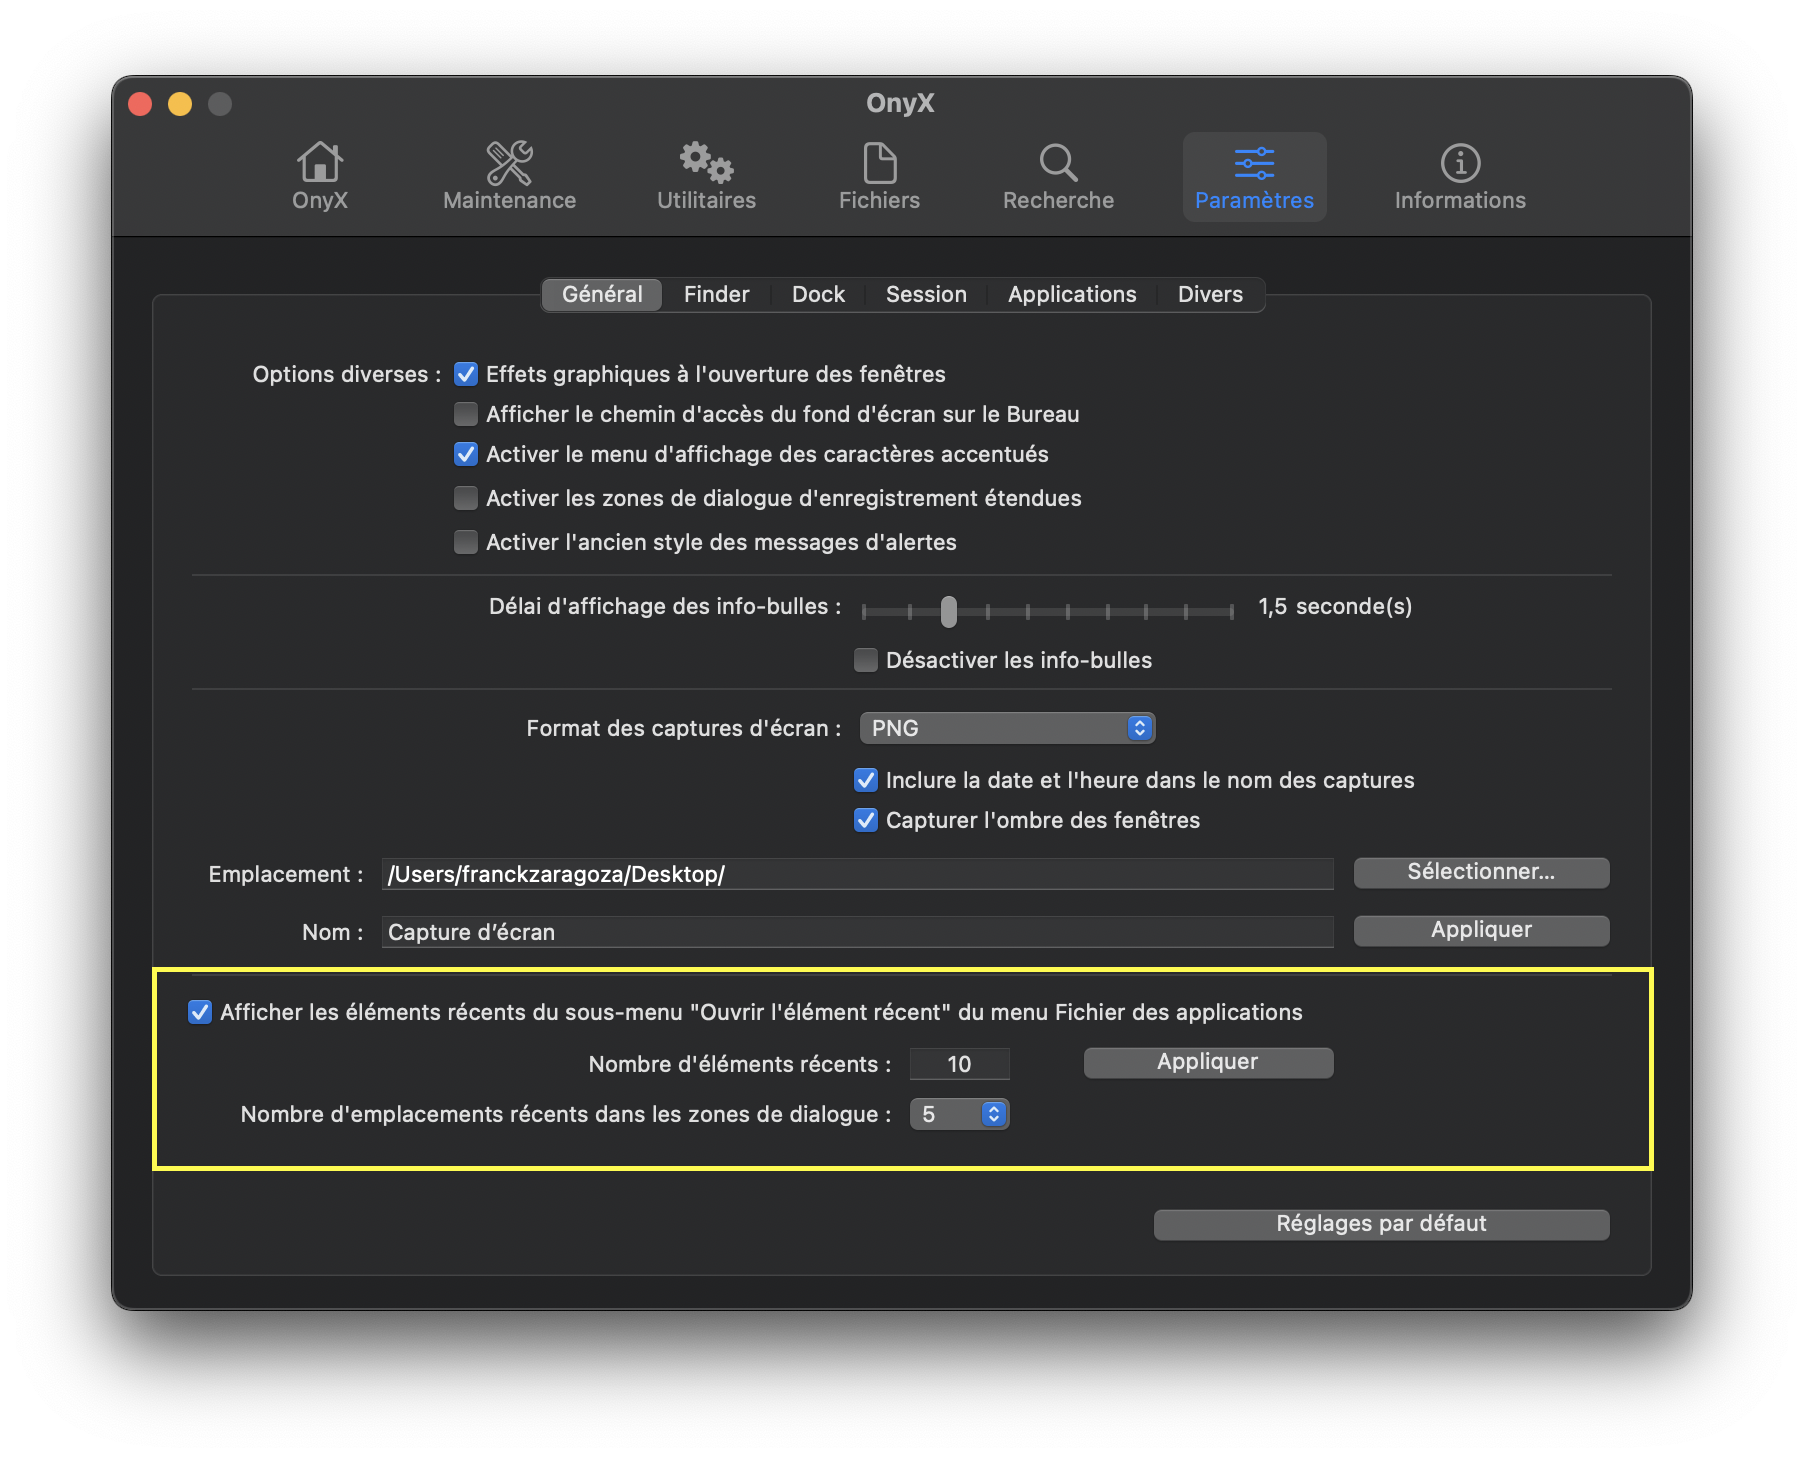Image resolution: width=1804 pixels, height=1458 pixels.
Task: Click the info-bulles delay slider handle
Action: (948, 610)
